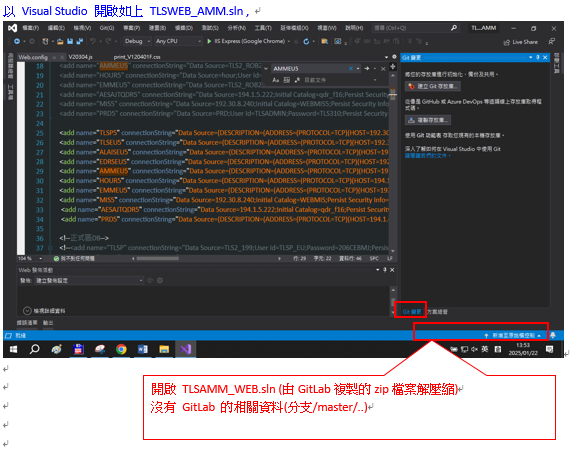
Task: Click the Live Share icon
Action: [x=507, y=42]
